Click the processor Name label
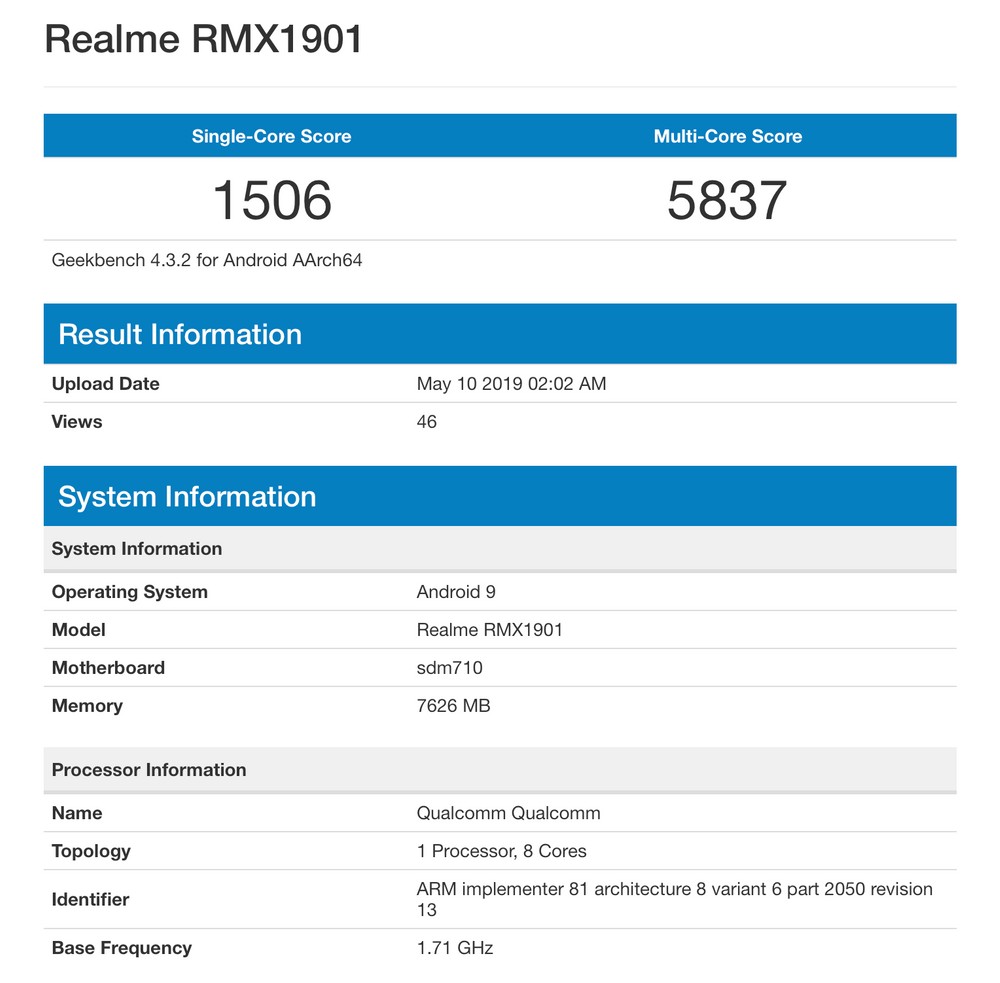This screenshot has width=1000, height=983. [x=77, y=813]
